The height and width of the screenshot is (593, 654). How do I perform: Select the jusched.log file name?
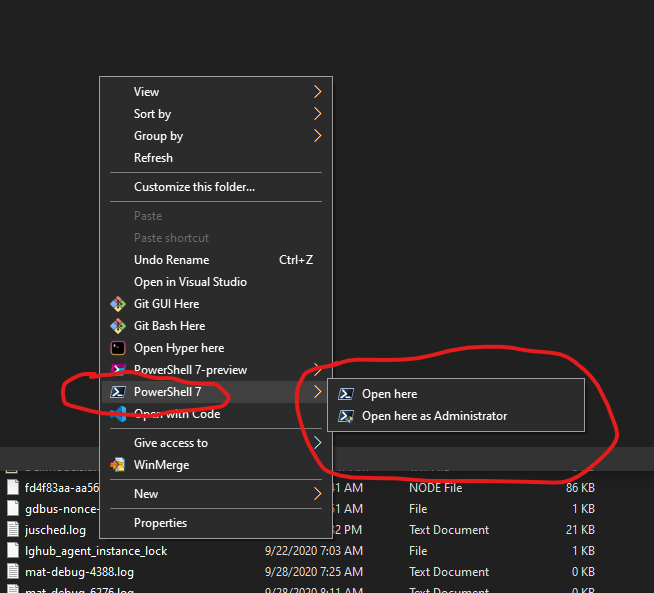(x=55, y=530)
